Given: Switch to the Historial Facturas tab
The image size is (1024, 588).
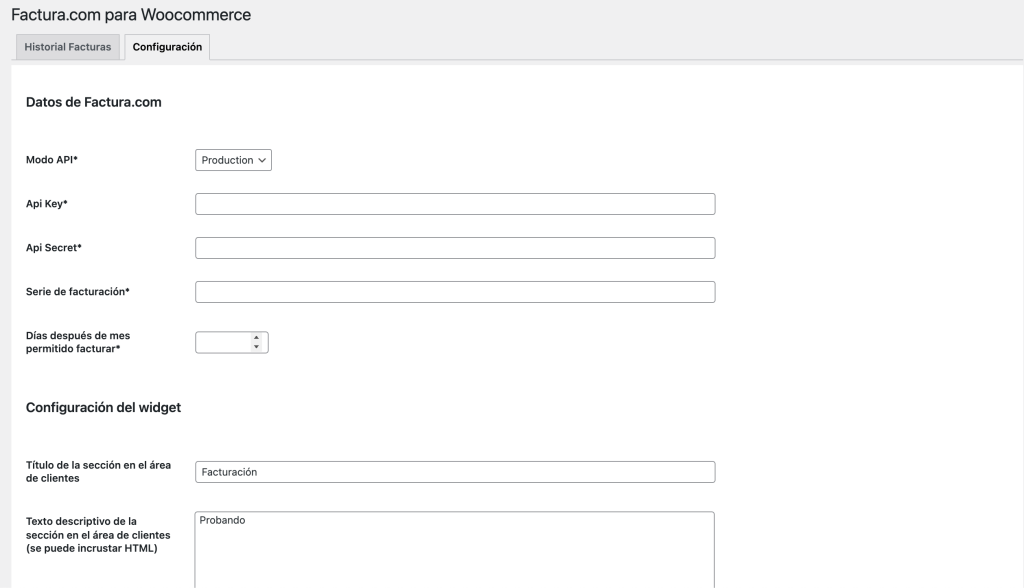Looking at the screenshot, I should click(x=68, y=47).
